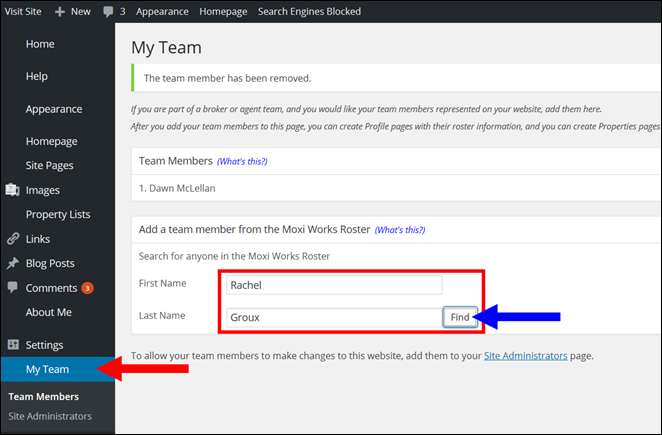Click the plus icon beside New
Viewport: 662px width, 435px height.
(x=59, y=11)
